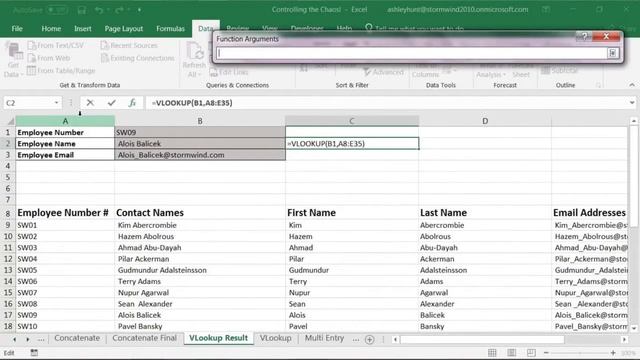The height and width of the screenshot is (360, 640).
Task: Collapse the ribbon with the up chevron
Action: (632, 85)
